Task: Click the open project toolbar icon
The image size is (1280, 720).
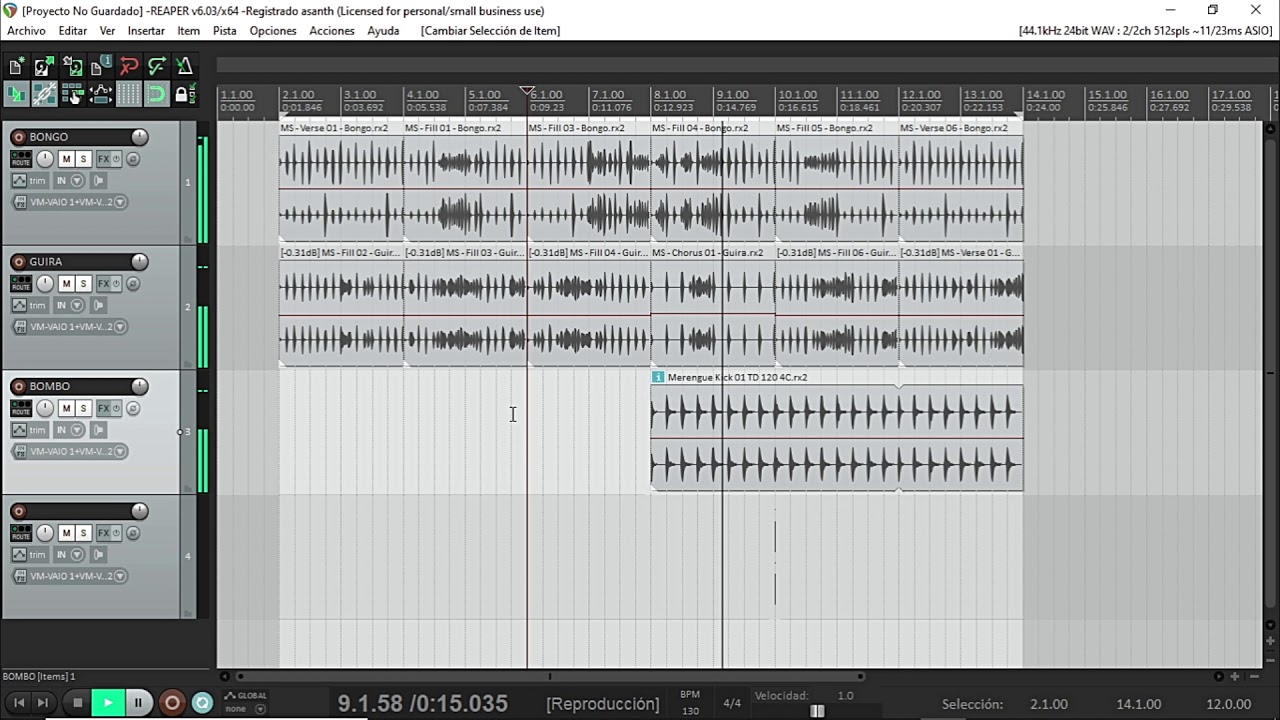Action: coord(44,67)
